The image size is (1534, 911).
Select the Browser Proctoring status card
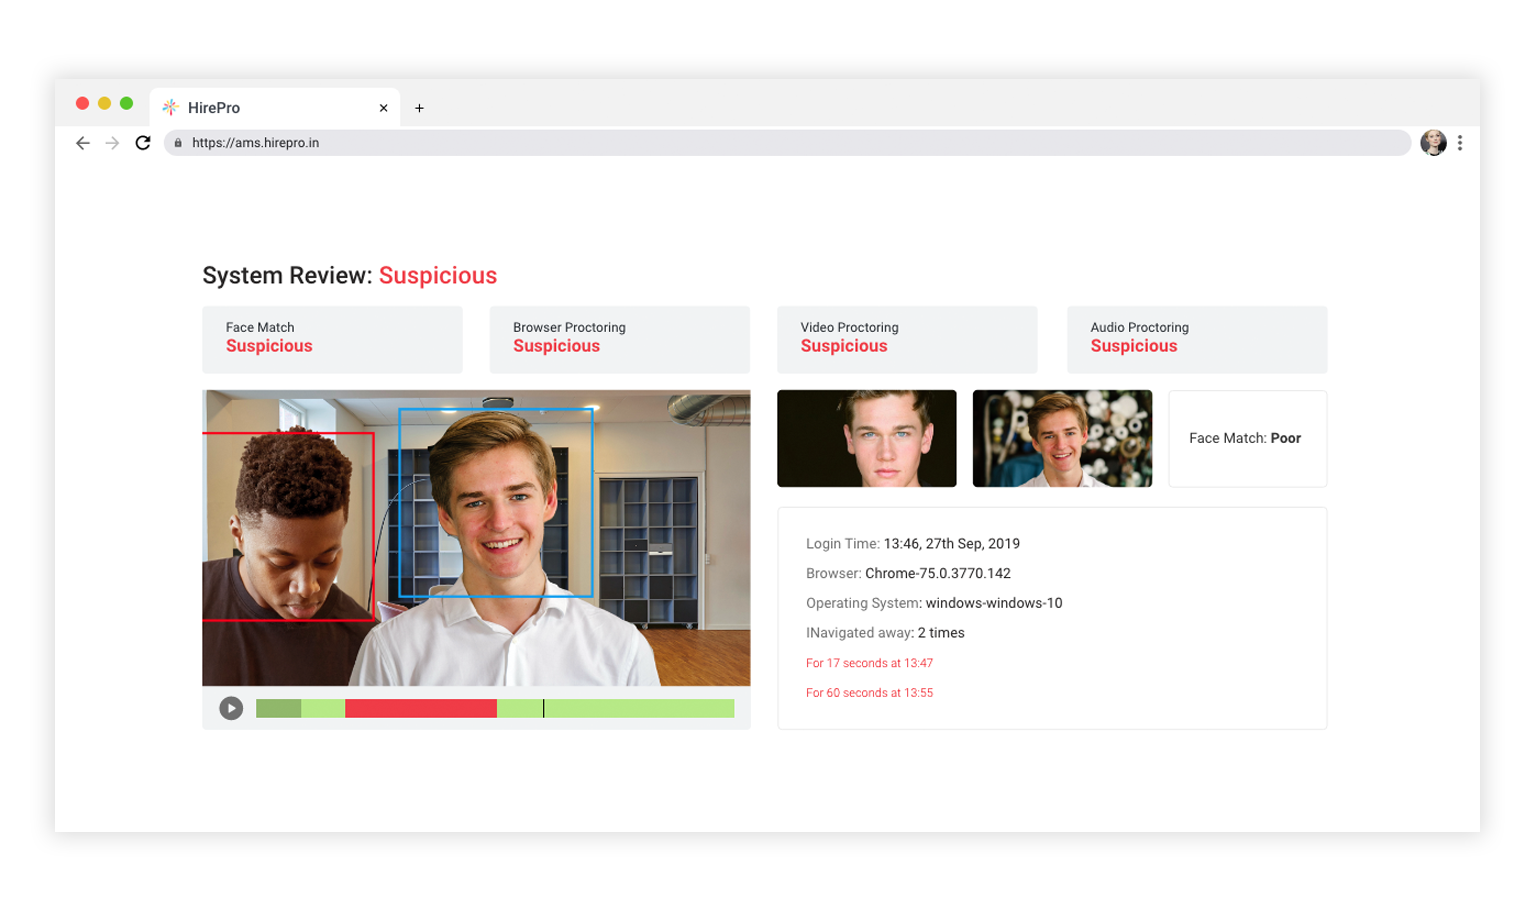click(619, 339)
